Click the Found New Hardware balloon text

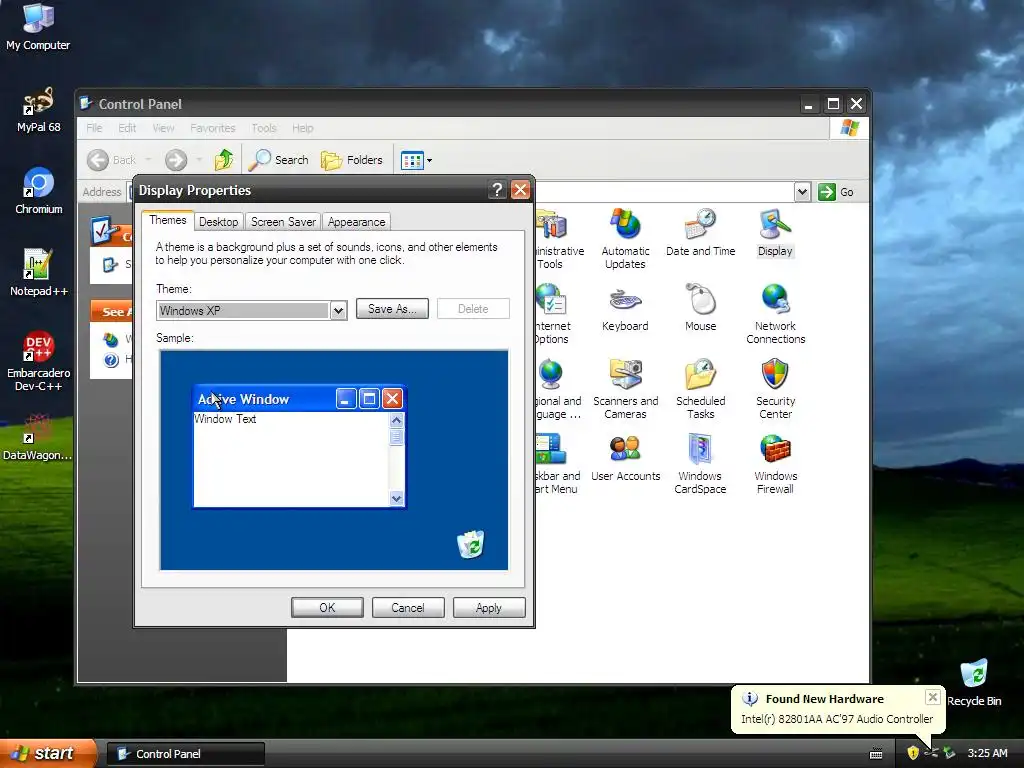point(837,719)
